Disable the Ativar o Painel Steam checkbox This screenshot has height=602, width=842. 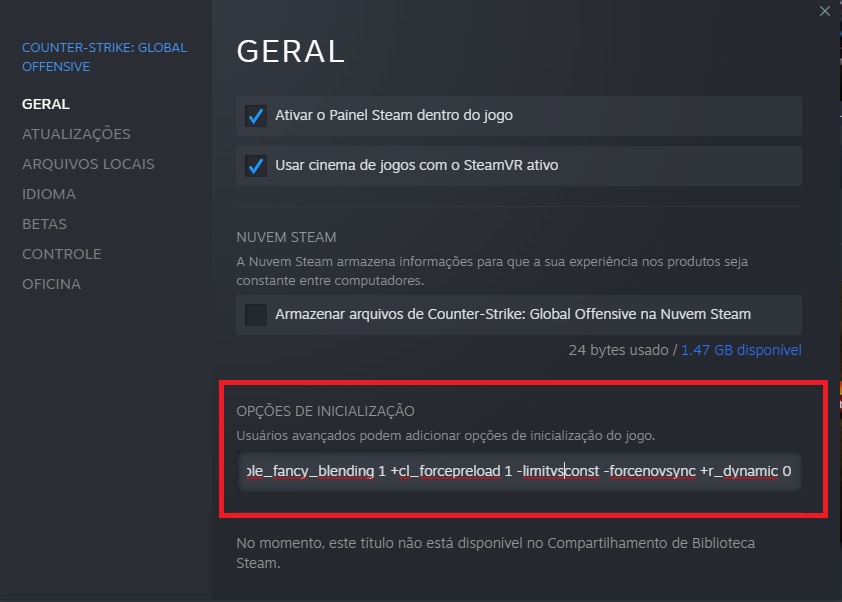(x=256, y=116)
